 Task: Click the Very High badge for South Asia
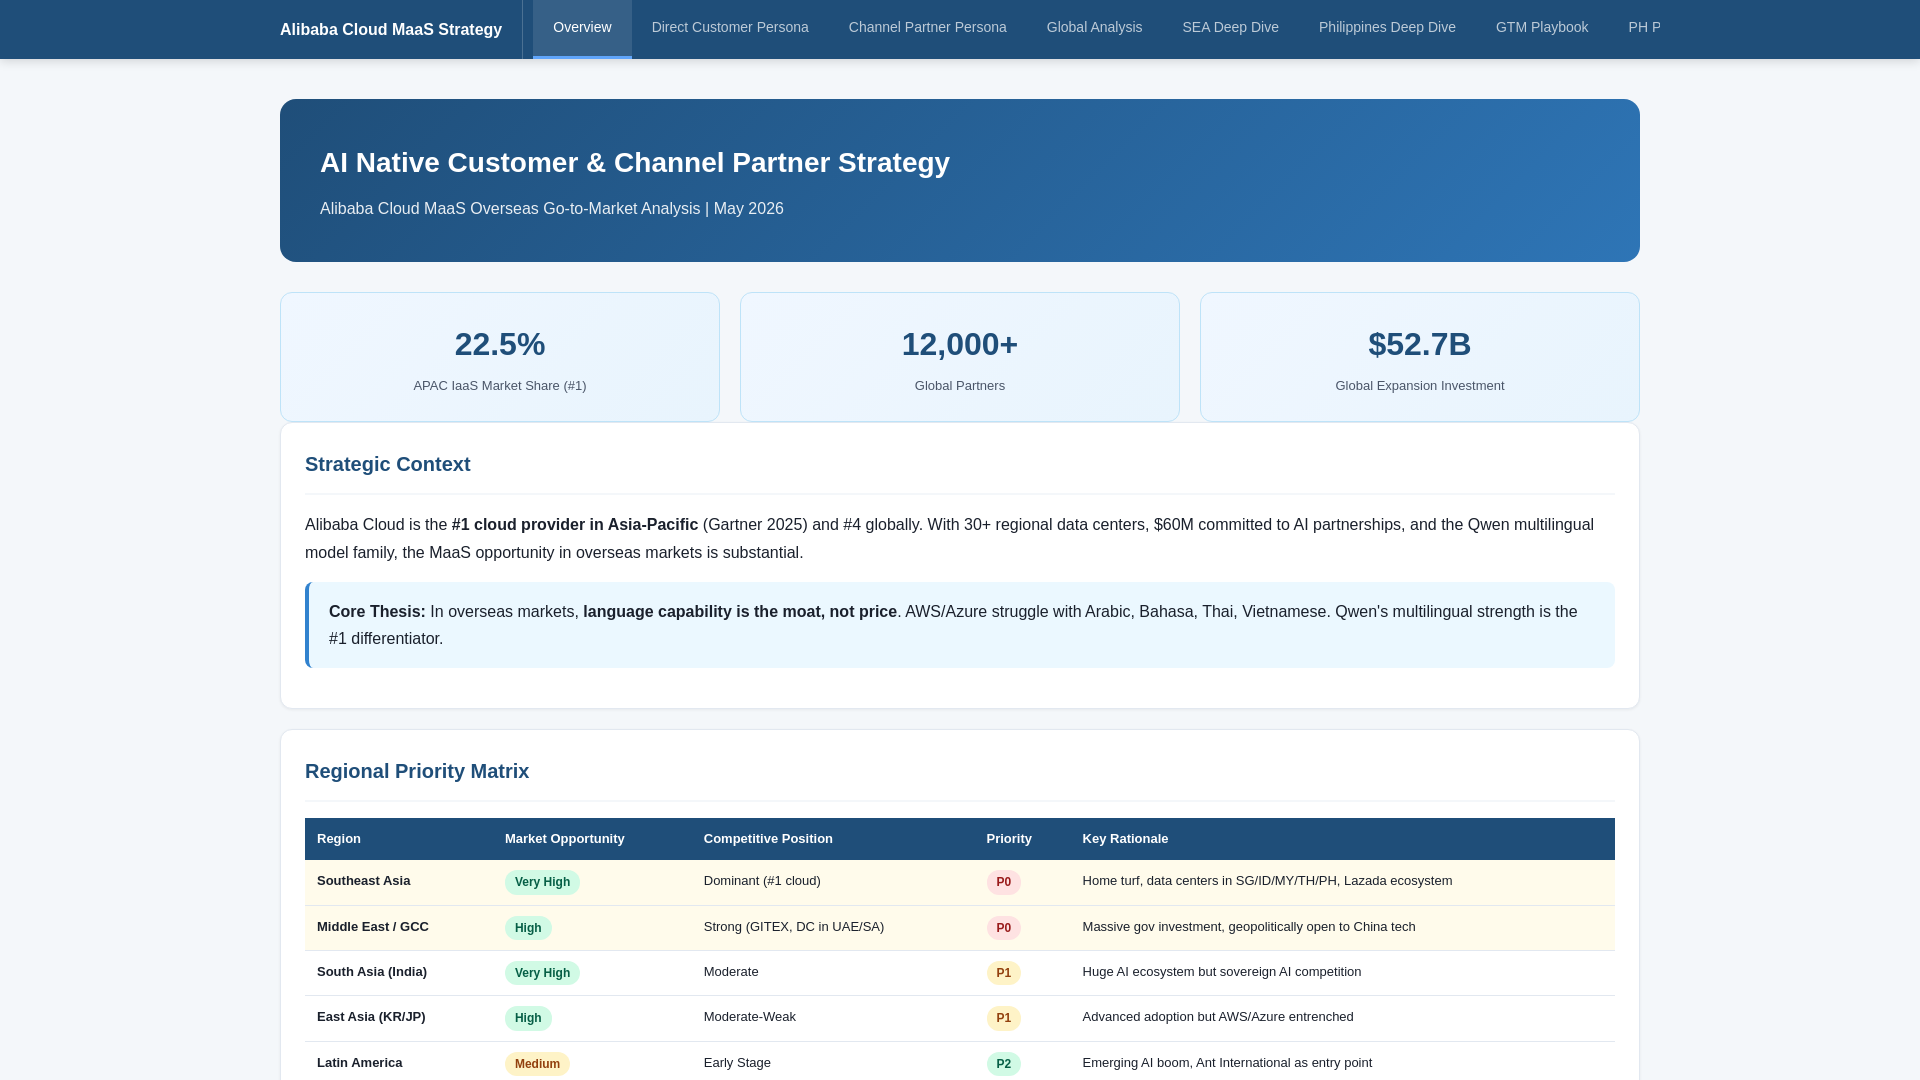point(542,973)
